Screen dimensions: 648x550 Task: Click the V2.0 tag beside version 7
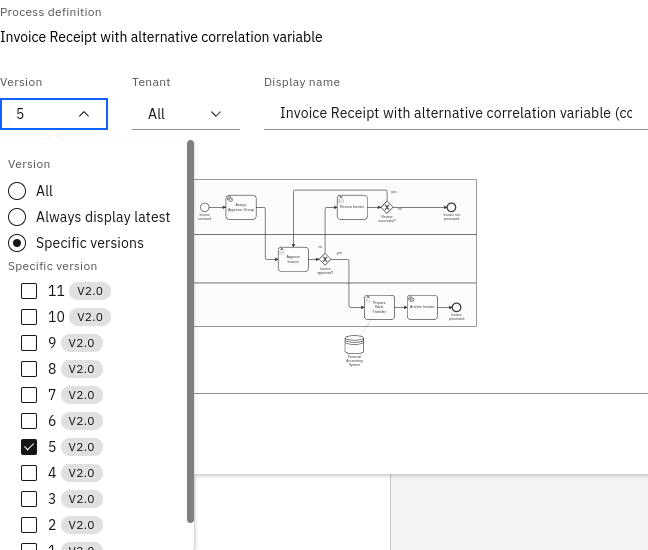click(x=82, y=395)
